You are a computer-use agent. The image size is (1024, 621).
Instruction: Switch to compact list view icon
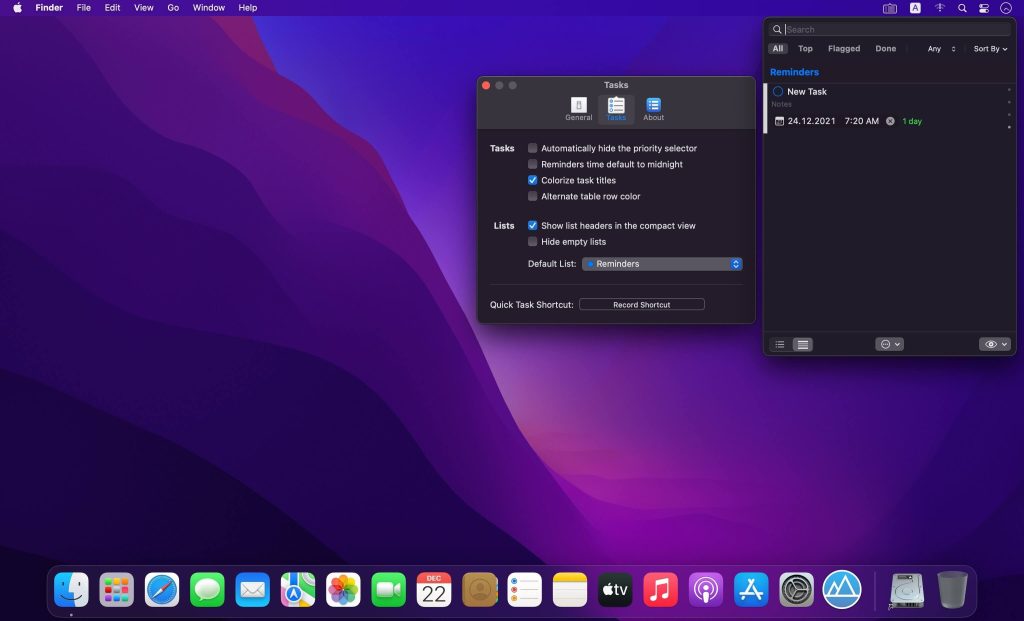click(780, 344)
